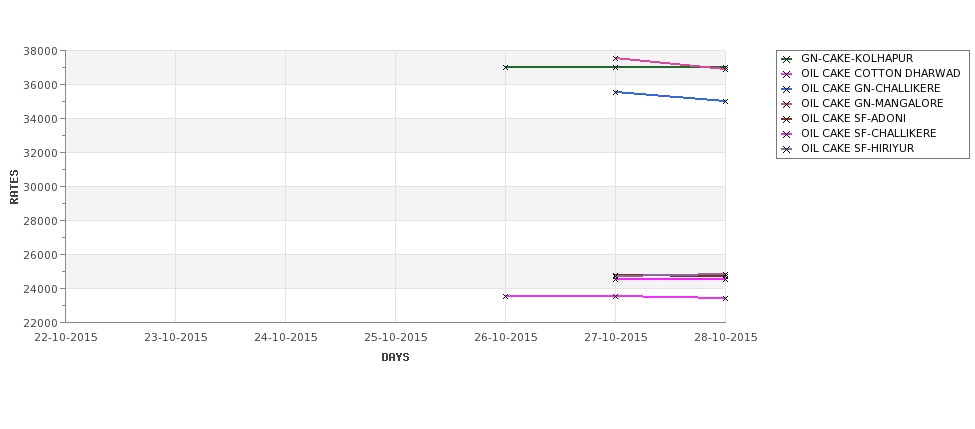Click the GN-CAKE-KOLHAPUR data point on 26-10-2015
This screenshot has width=975, height=429.
506,67
